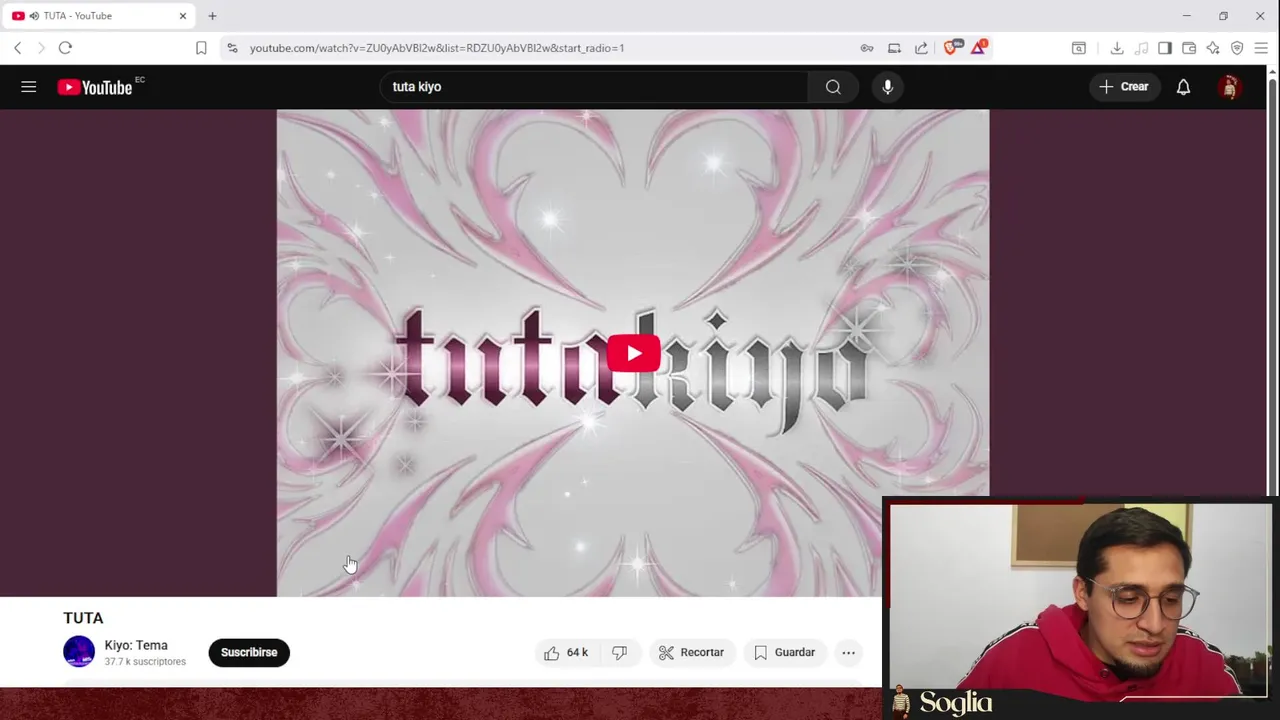
Task: Open the password key icon
Action: point(867,48)
